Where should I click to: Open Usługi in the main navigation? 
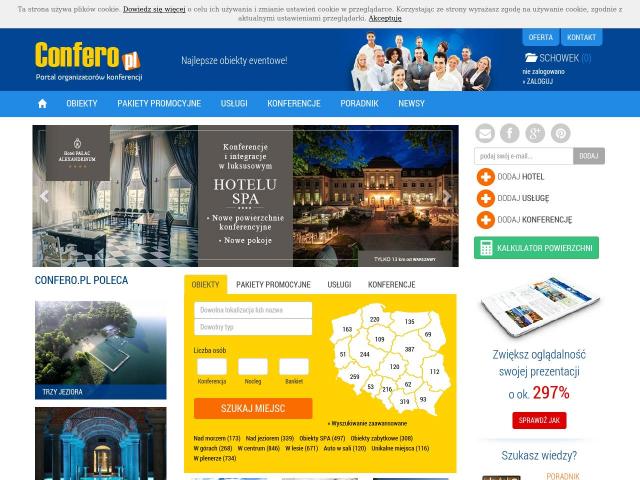(x=234, y=104)
